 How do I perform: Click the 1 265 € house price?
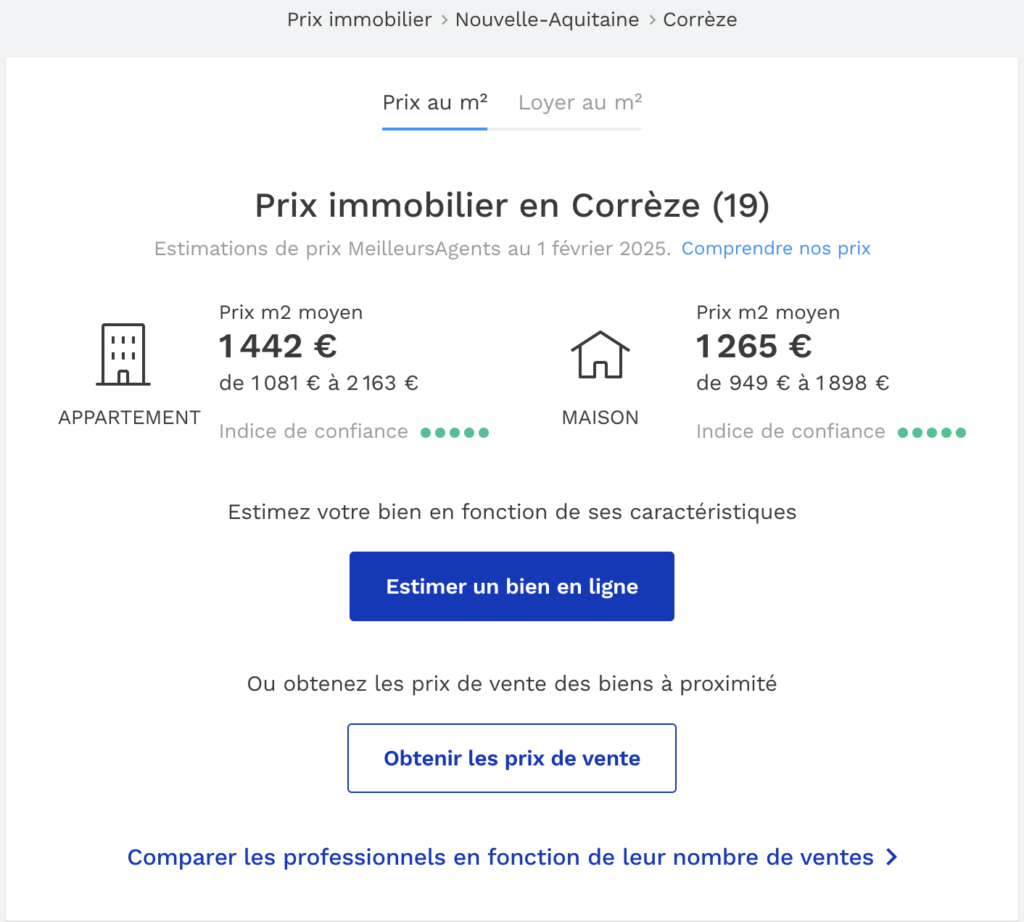[x=754, y=346]
